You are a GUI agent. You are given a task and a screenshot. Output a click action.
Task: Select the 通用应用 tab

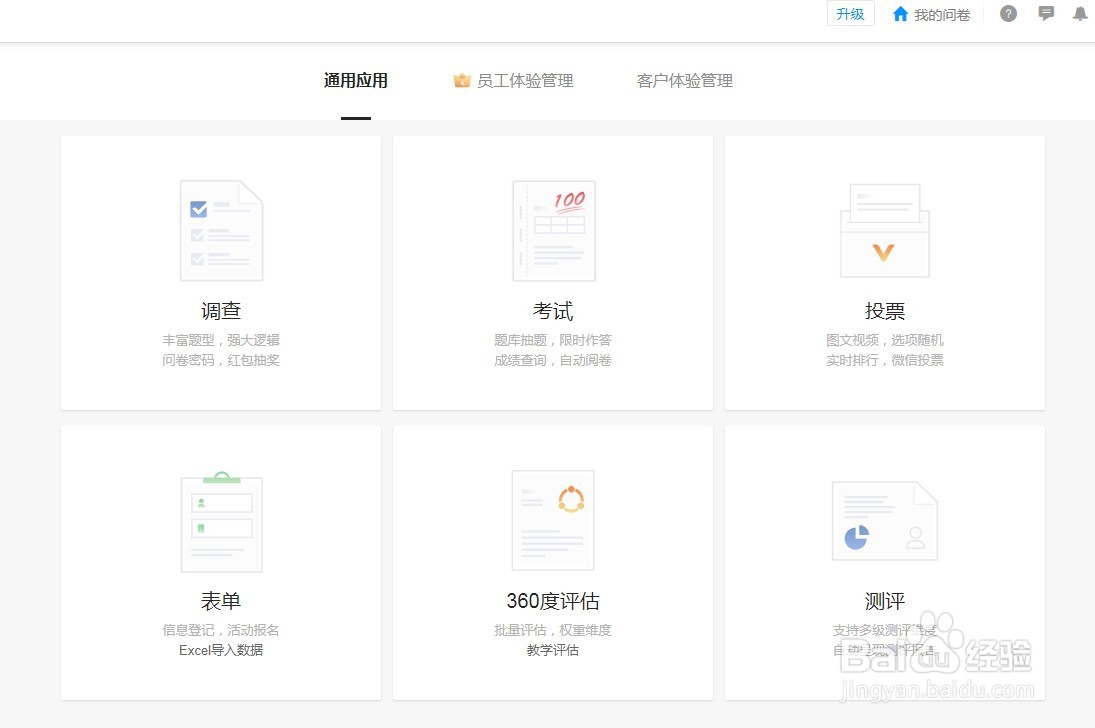[x=355, y=81]
